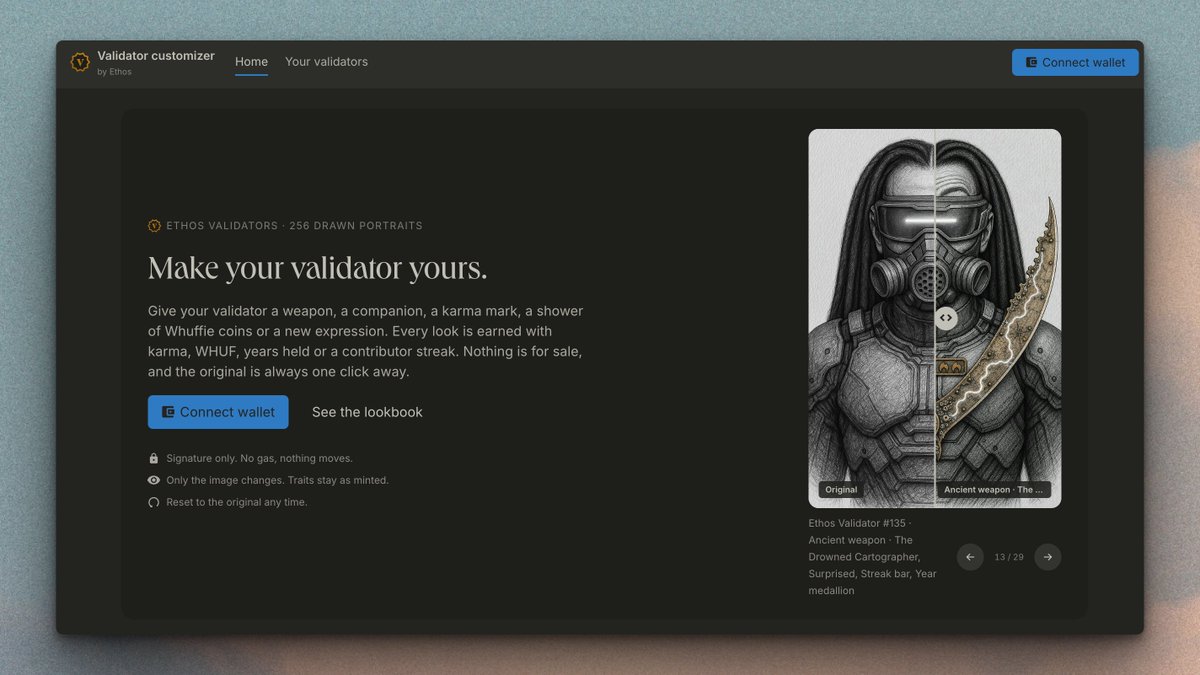
Task: Click Only the image changes text line
Action: pyautogui.click(x=278, y=480)
